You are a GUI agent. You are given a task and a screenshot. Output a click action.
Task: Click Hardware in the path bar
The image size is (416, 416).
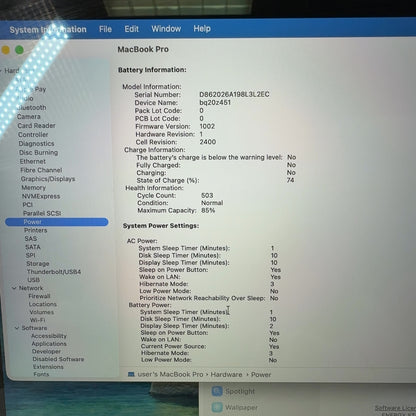coord(226,375)
